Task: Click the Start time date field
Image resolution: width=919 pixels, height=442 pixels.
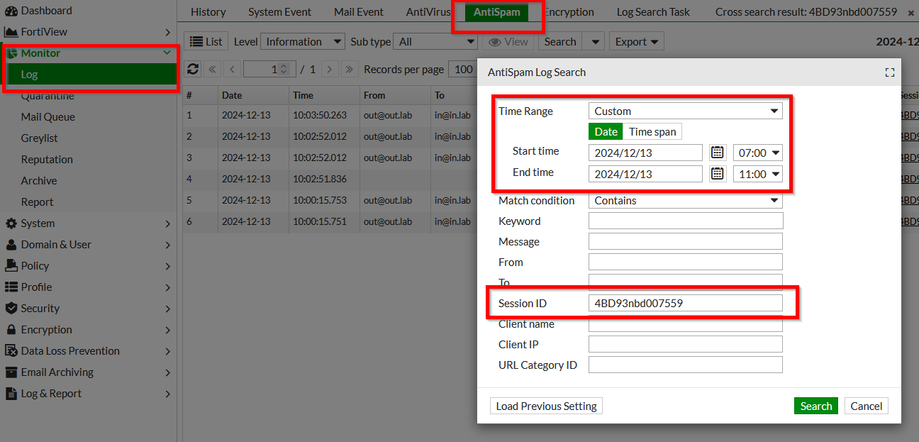Action: [x=645, y=153]
